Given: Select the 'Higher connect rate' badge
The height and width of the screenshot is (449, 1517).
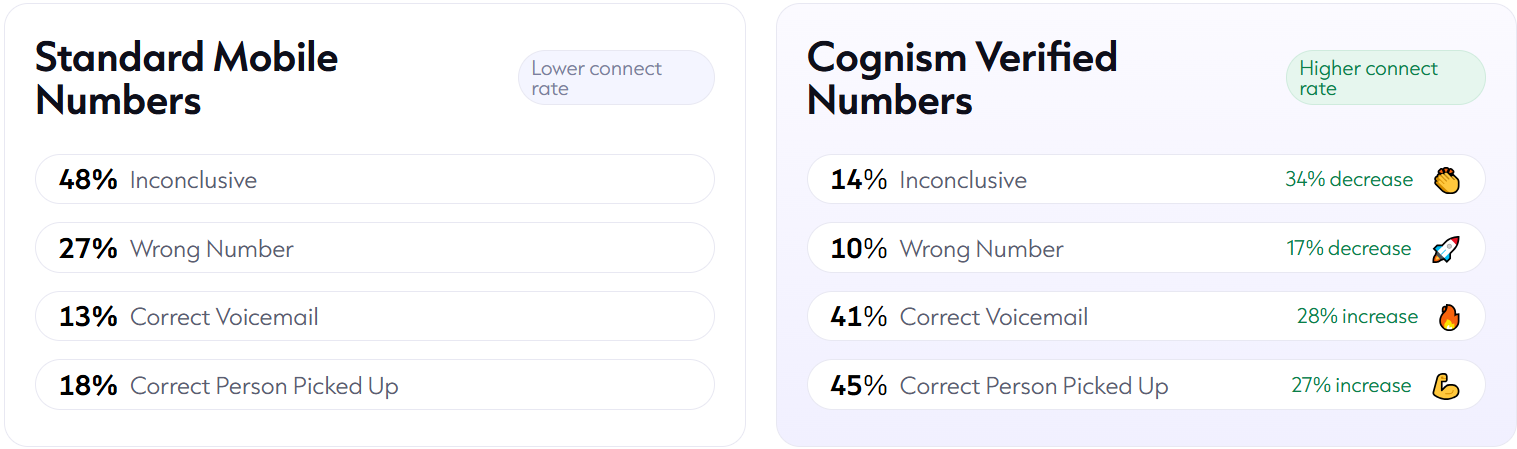Looking at the screenshot, I should (x=1386, y=78).
